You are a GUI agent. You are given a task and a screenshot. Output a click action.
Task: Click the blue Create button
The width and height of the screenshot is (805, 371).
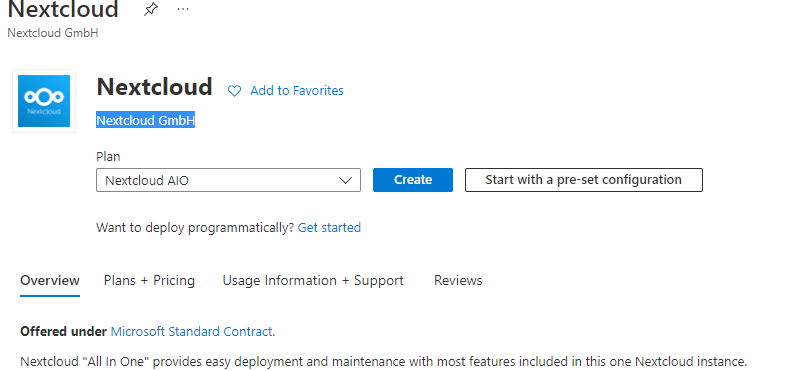(x=413, y=180)
